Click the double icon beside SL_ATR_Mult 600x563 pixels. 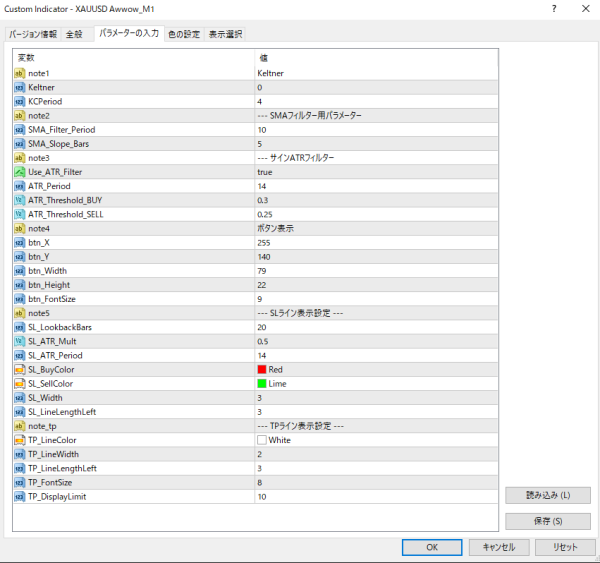(19, 341)
